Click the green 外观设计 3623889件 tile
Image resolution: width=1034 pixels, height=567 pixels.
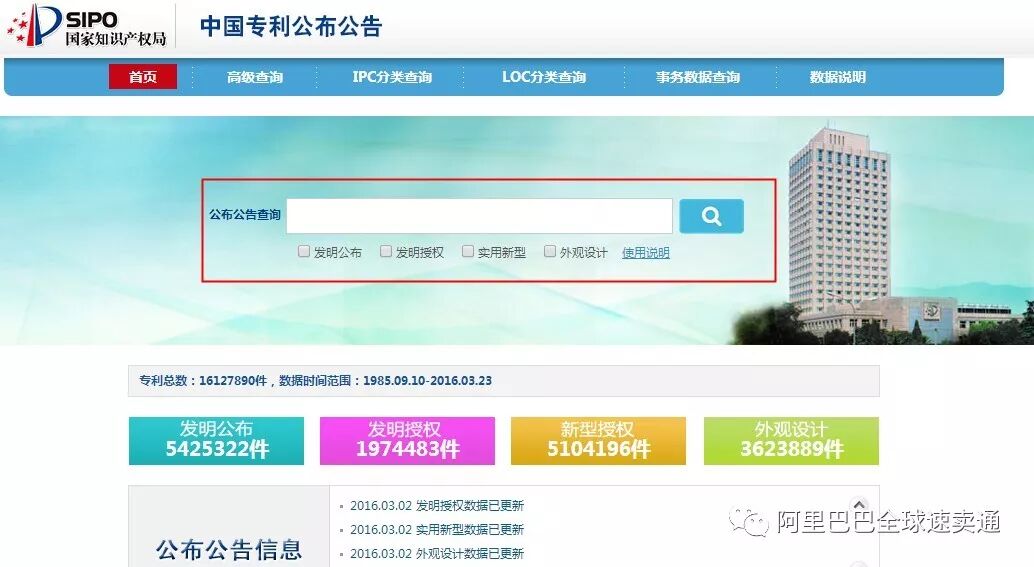pyautogui.click(x=791, y=440)
